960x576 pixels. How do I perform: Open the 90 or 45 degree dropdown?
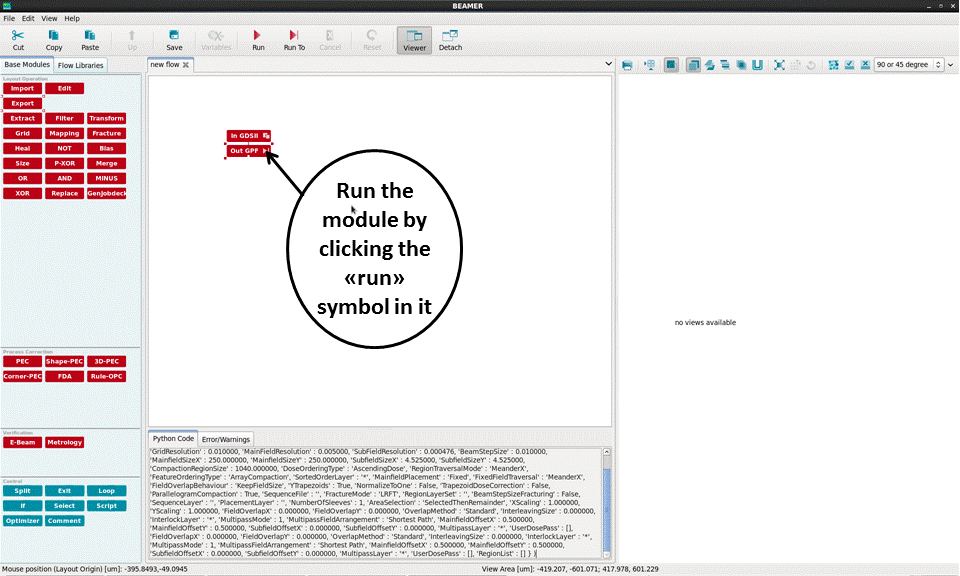tap(908, 65)
